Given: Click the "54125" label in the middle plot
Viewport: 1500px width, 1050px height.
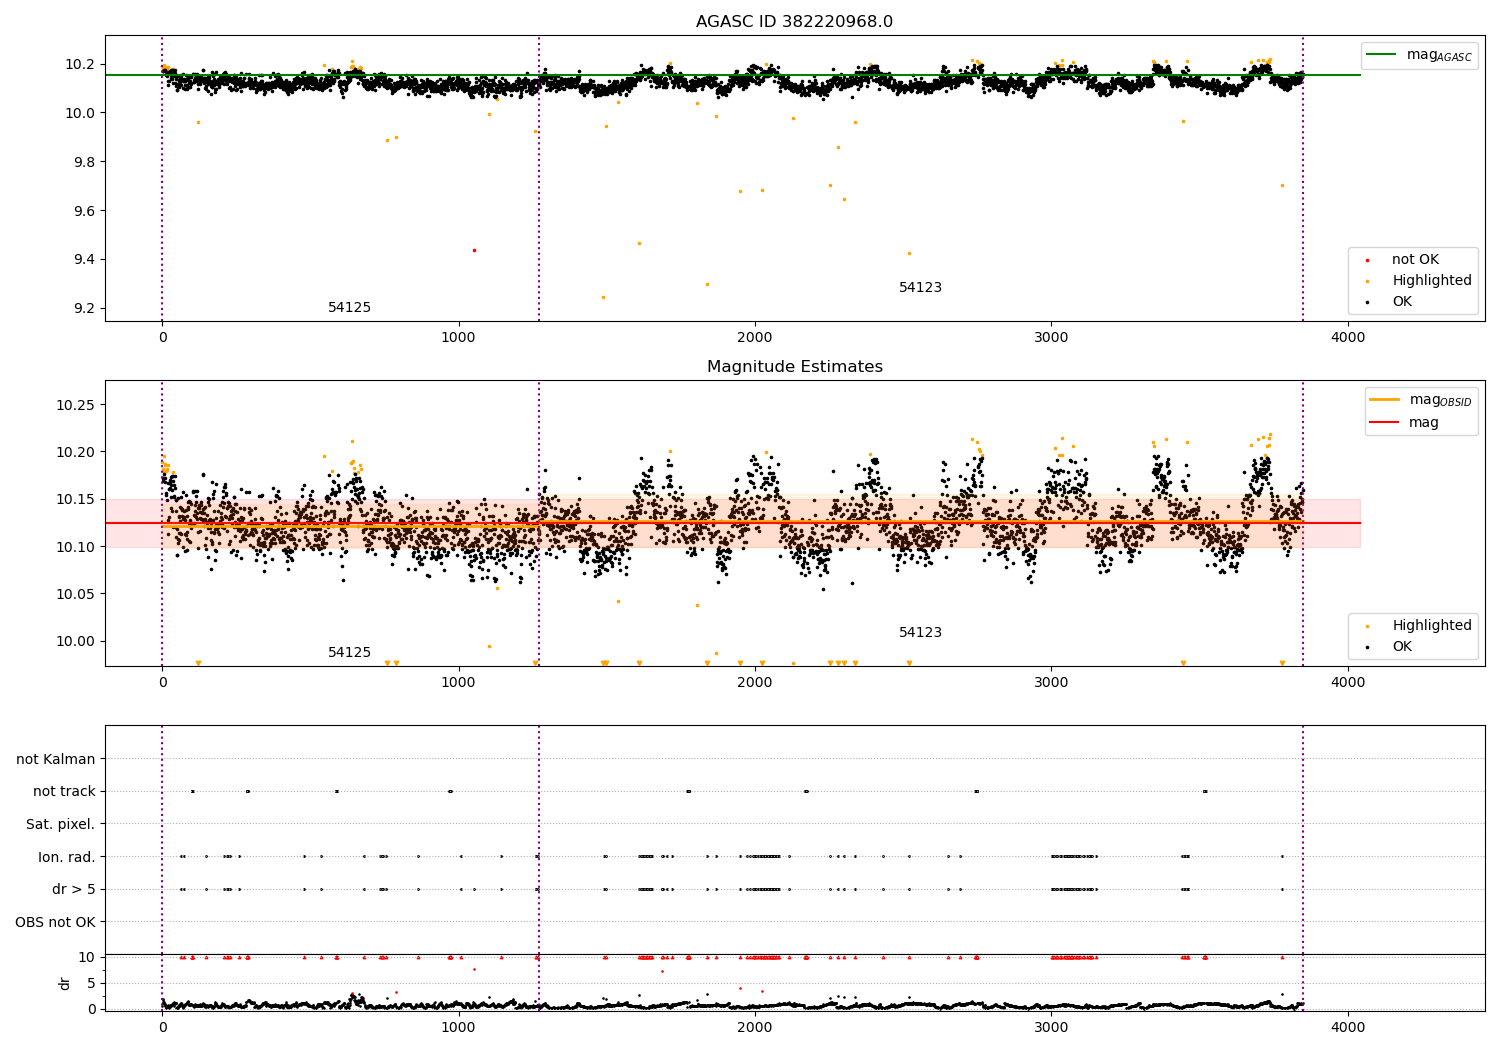Looking at the screenshot, I should click(x=349, y=653).
